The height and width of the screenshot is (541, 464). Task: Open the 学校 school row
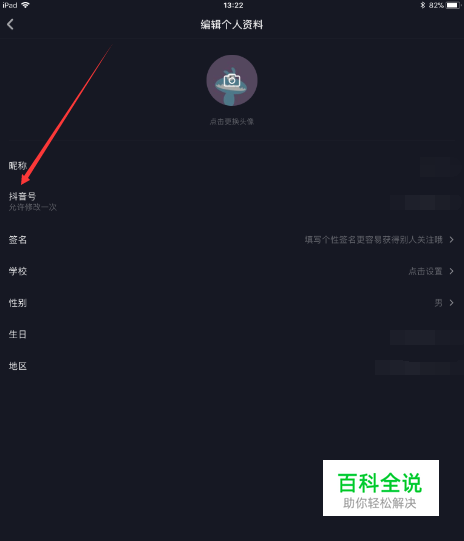click(x=232, y=271)
